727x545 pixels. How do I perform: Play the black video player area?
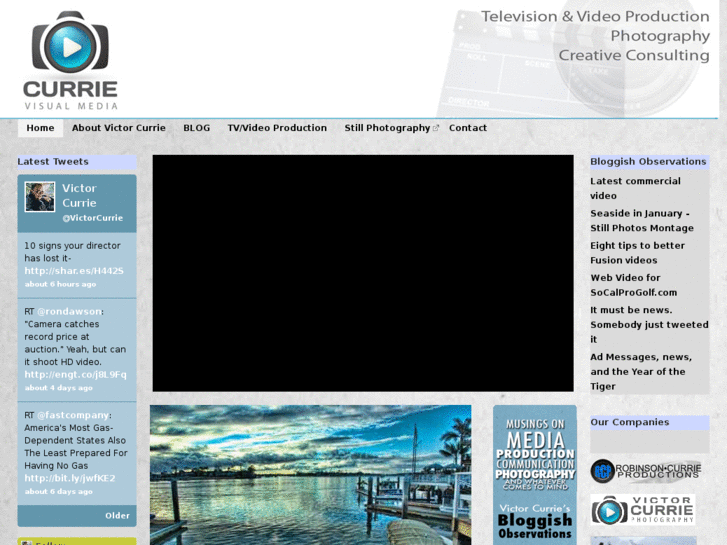[363, 273]
